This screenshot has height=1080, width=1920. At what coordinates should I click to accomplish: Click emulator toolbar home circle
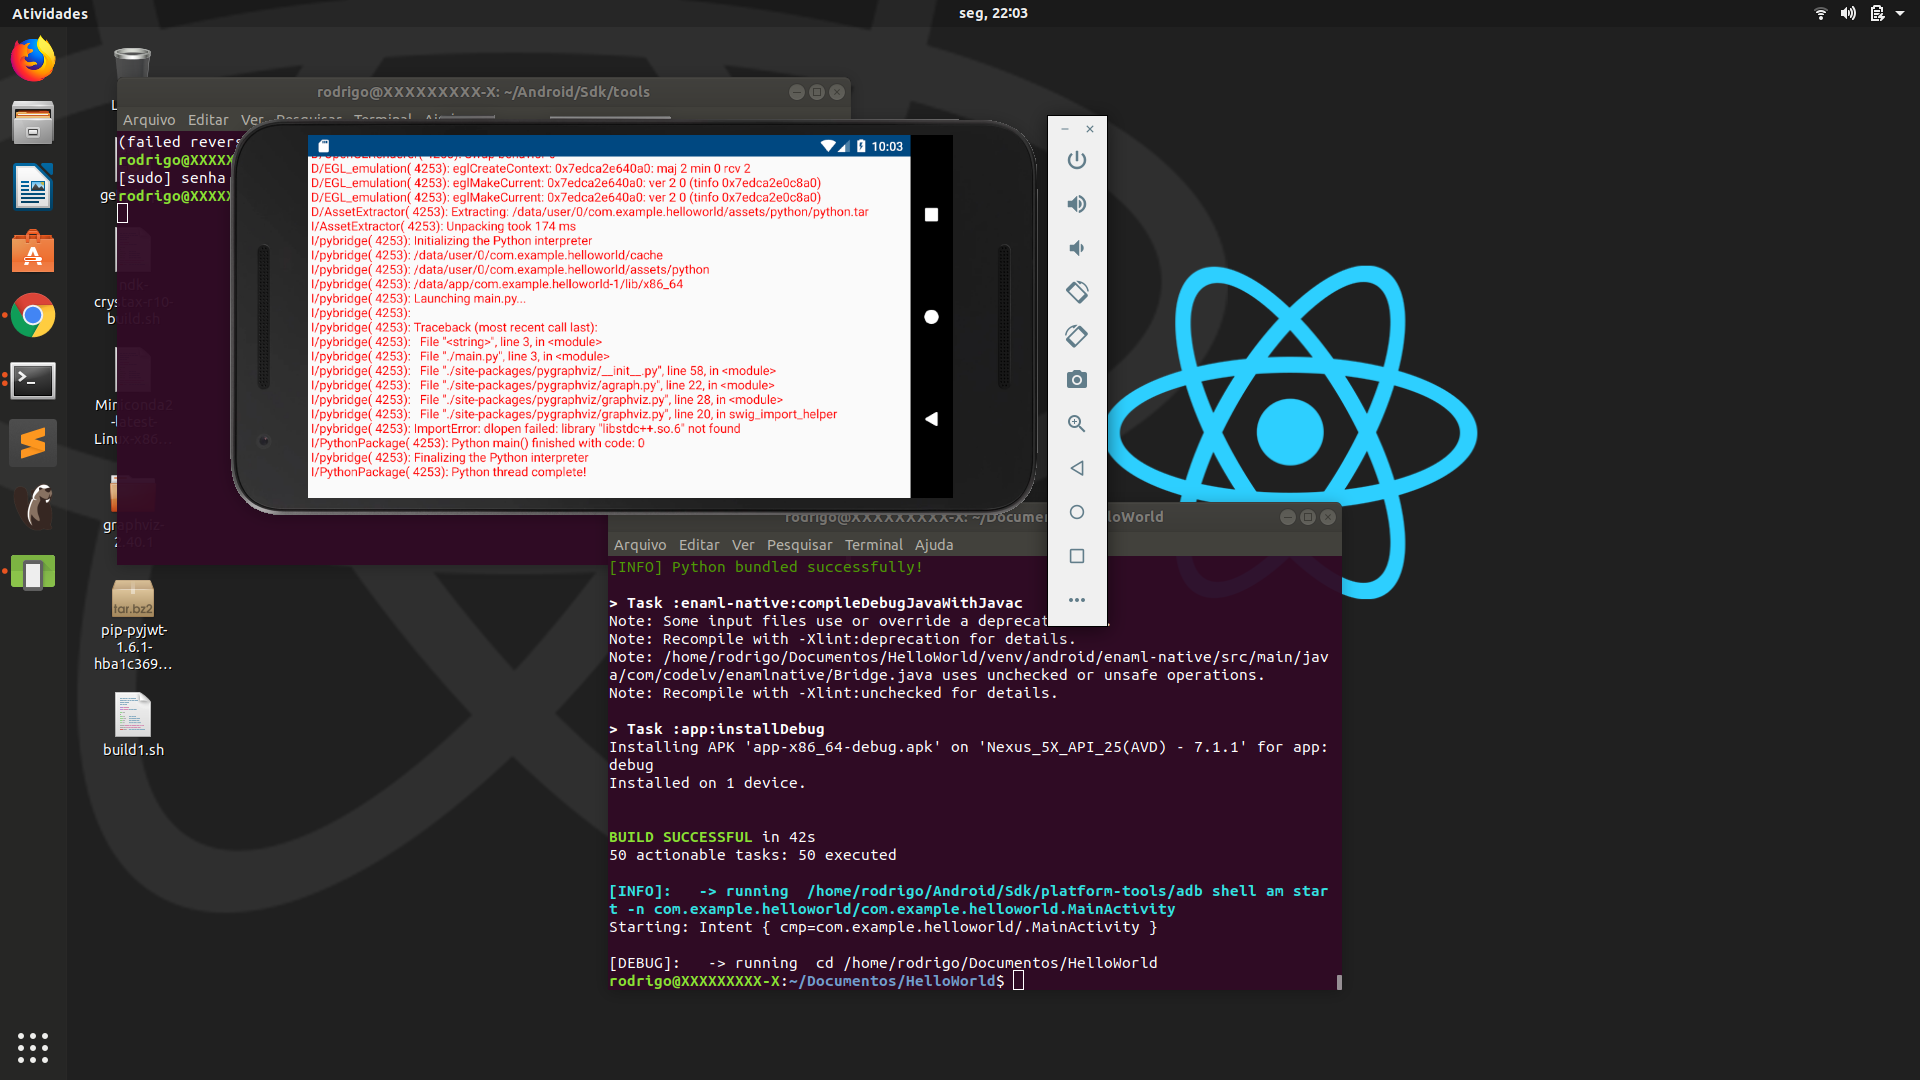pos(1076,512)
